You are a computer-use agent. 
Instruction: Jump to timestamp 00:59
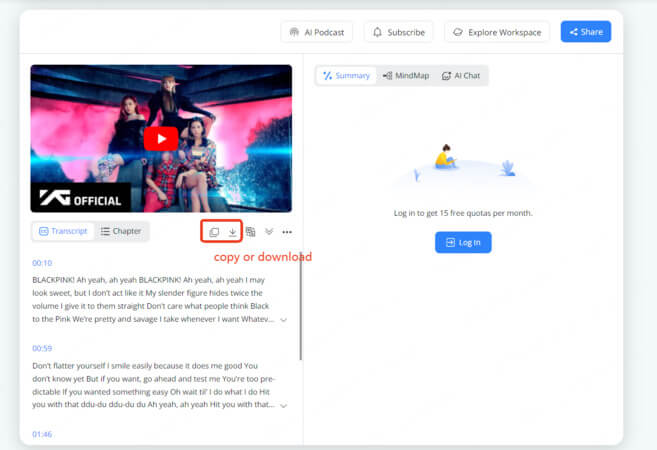[42, 348]
